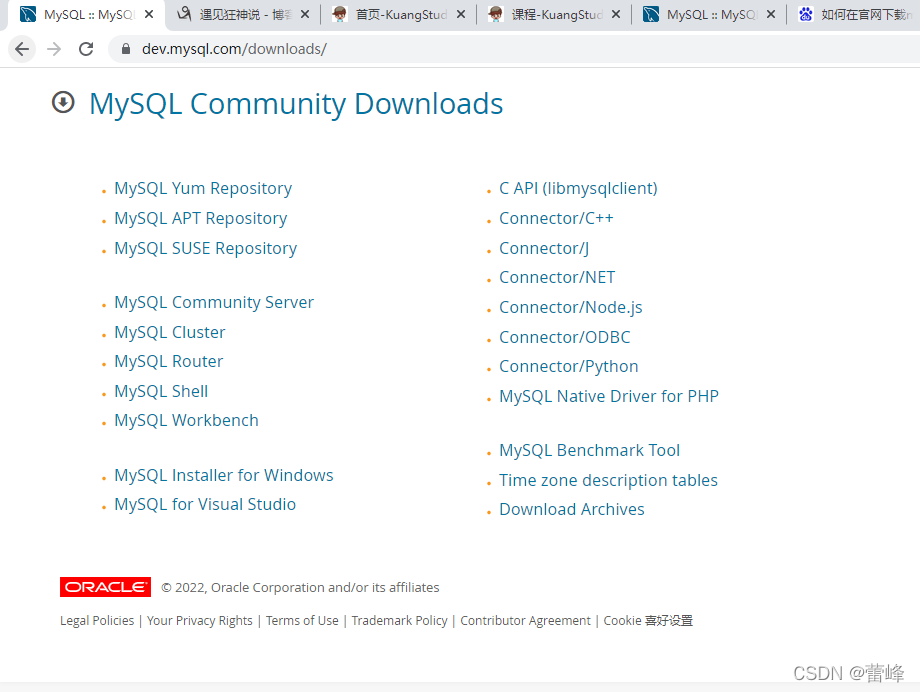Switch to the 课程-KuangStudy tab

(x=554, y=15)
